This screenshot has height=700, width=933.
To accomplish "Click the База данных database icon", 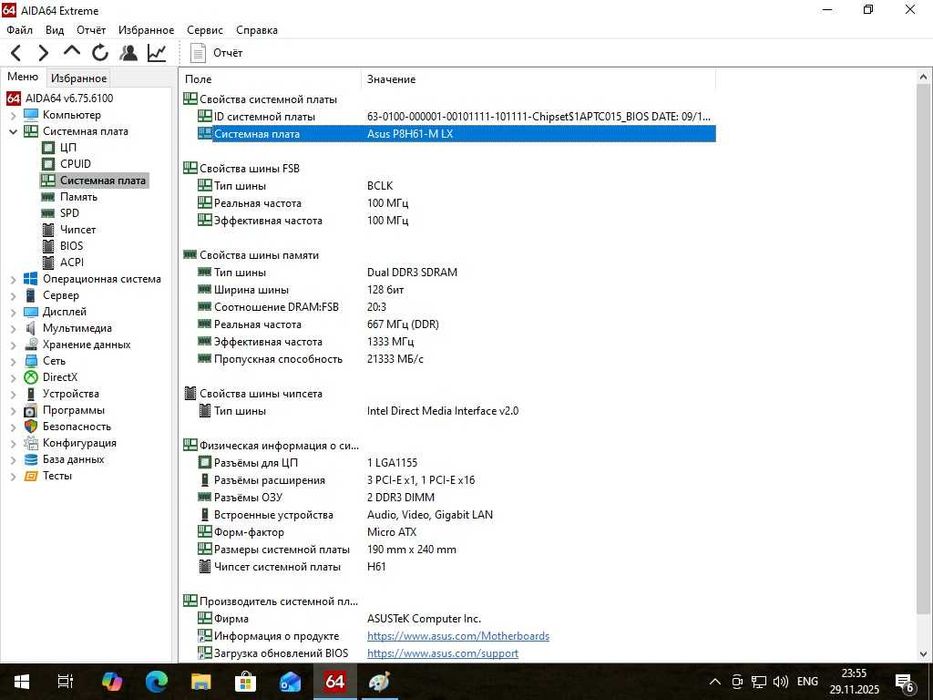I will [31, 460].
